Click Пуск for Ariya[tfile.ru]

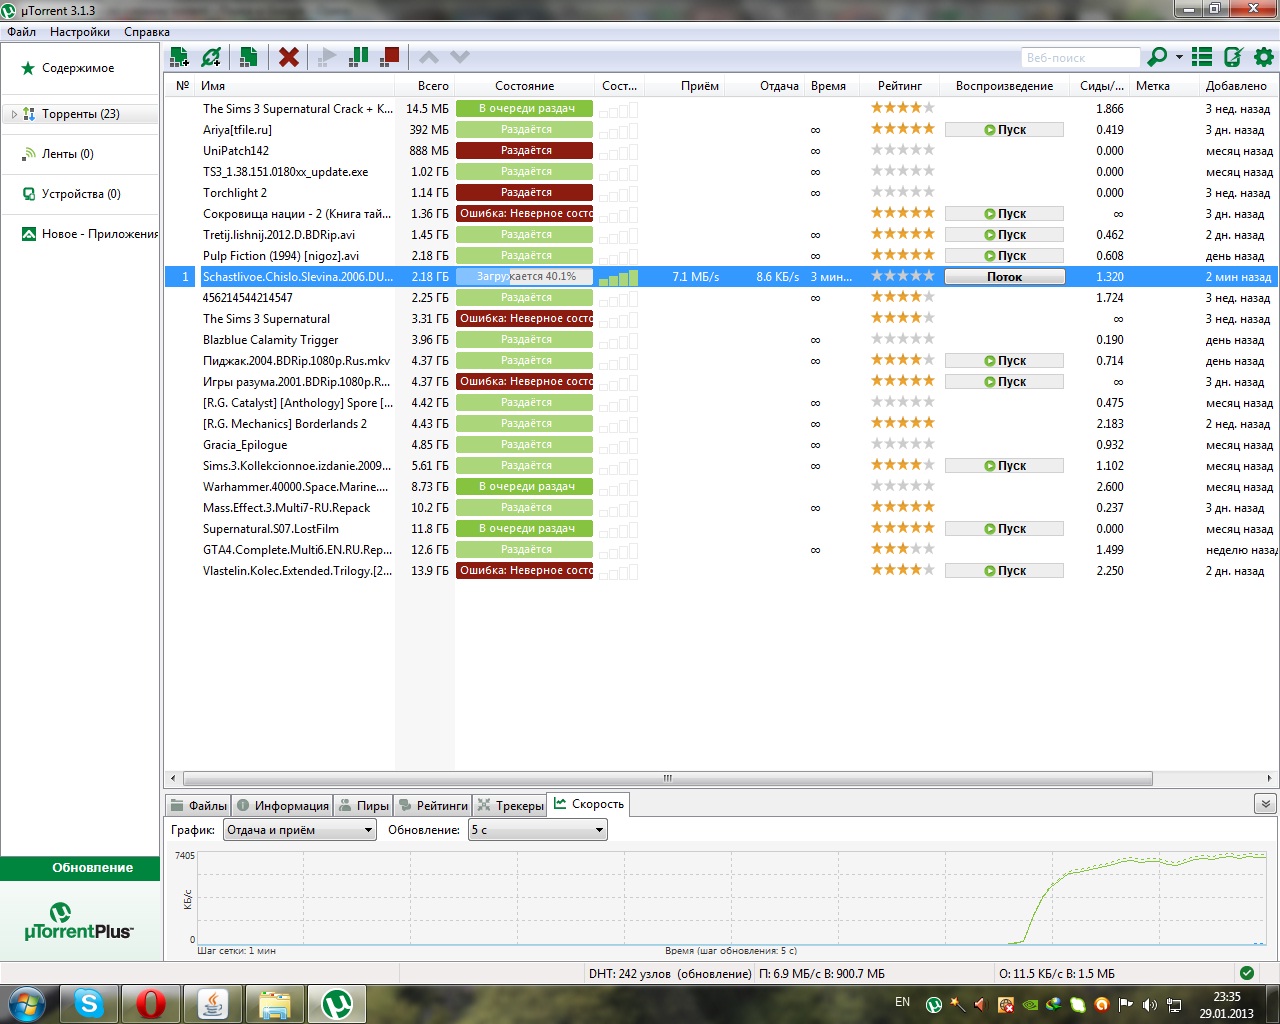(1004, 130)
